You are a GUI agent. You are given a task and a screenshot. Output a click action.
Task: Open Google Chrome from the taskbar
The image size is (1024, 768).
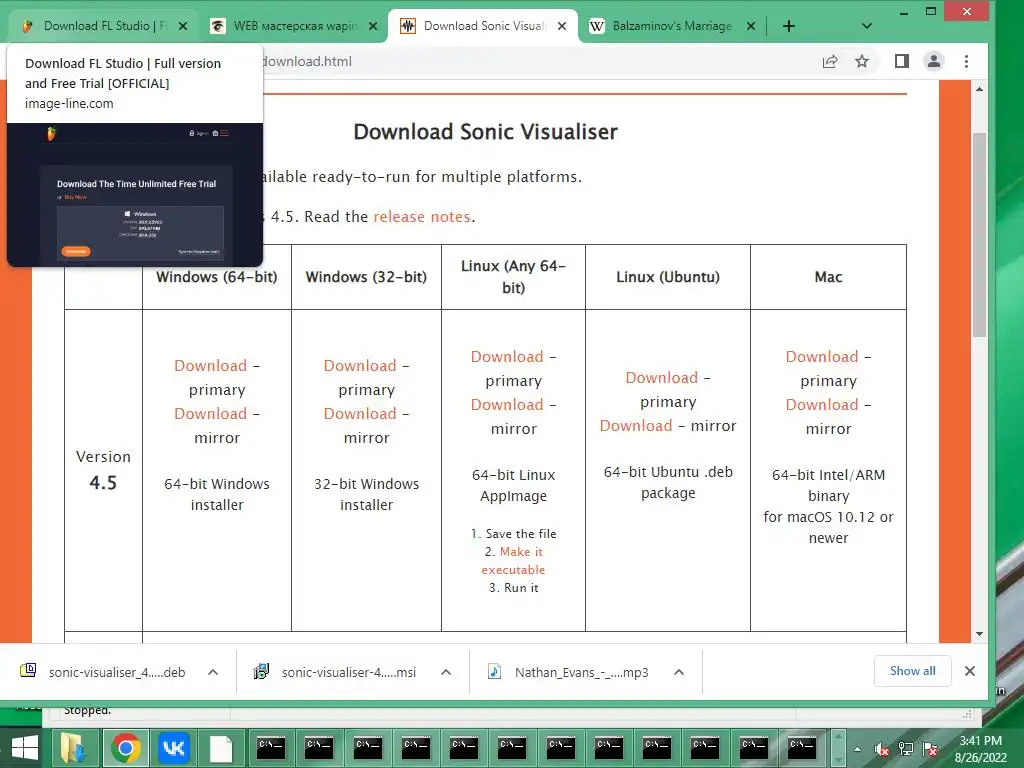pyautogui.click(x=125, y=748)
